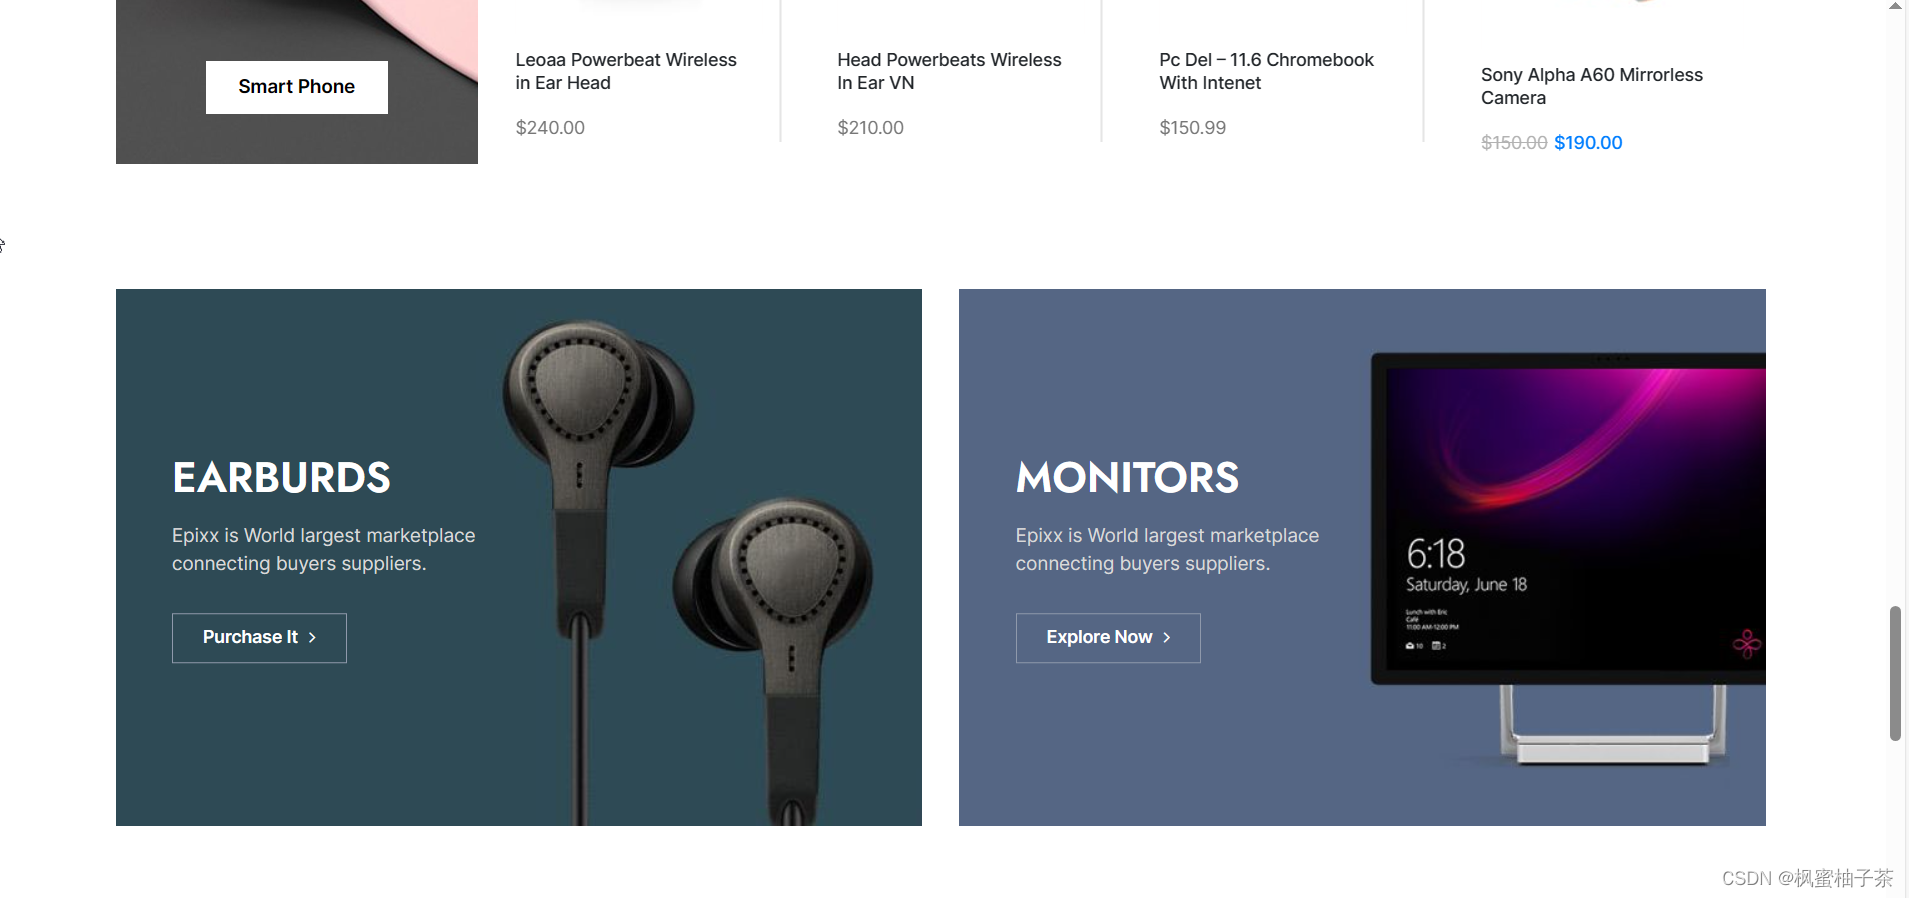Click the Smart Phone category button

(296, 87)
